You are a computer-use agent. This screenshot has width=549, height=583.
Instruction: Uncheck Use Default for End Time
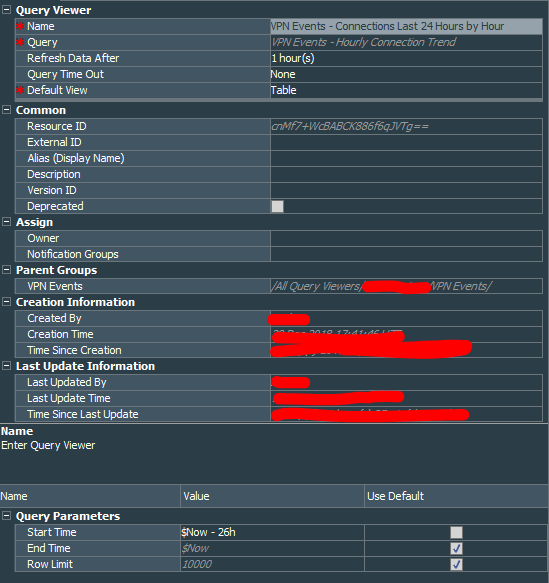click(456, 548)
